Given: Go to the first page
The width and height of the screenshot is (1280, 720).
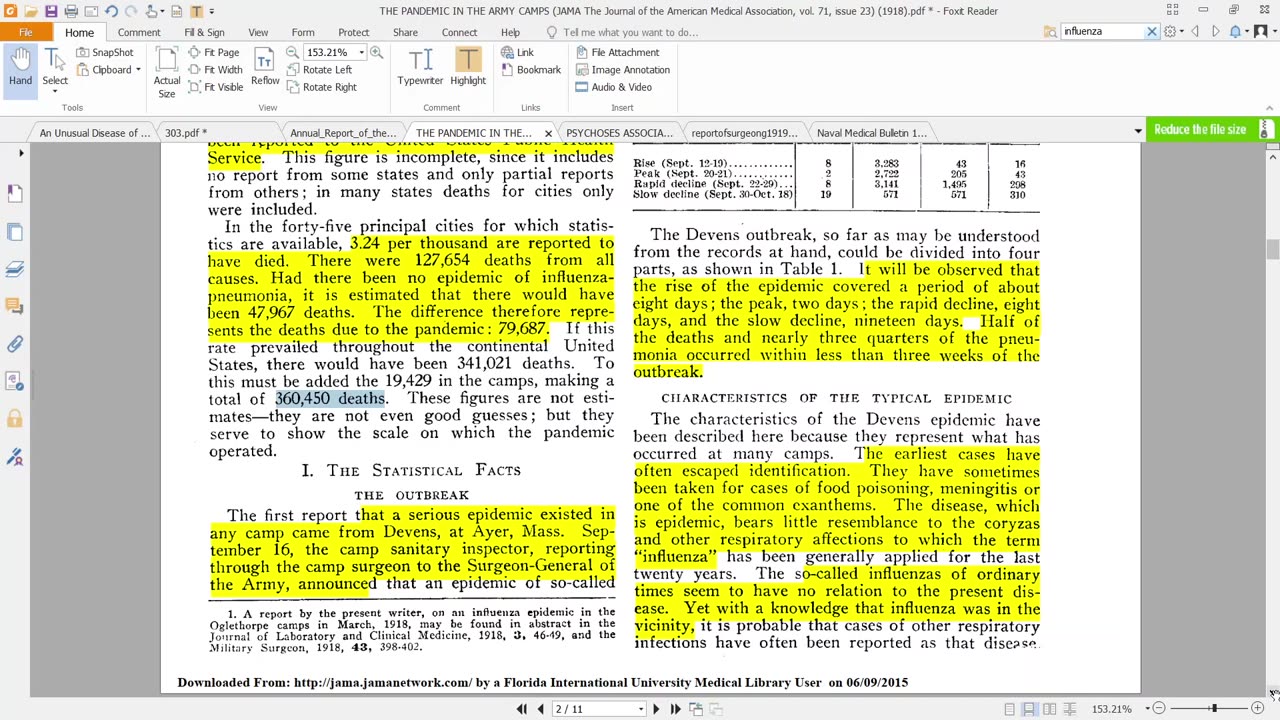Looking at the screenshot, I should pos(521,709).
